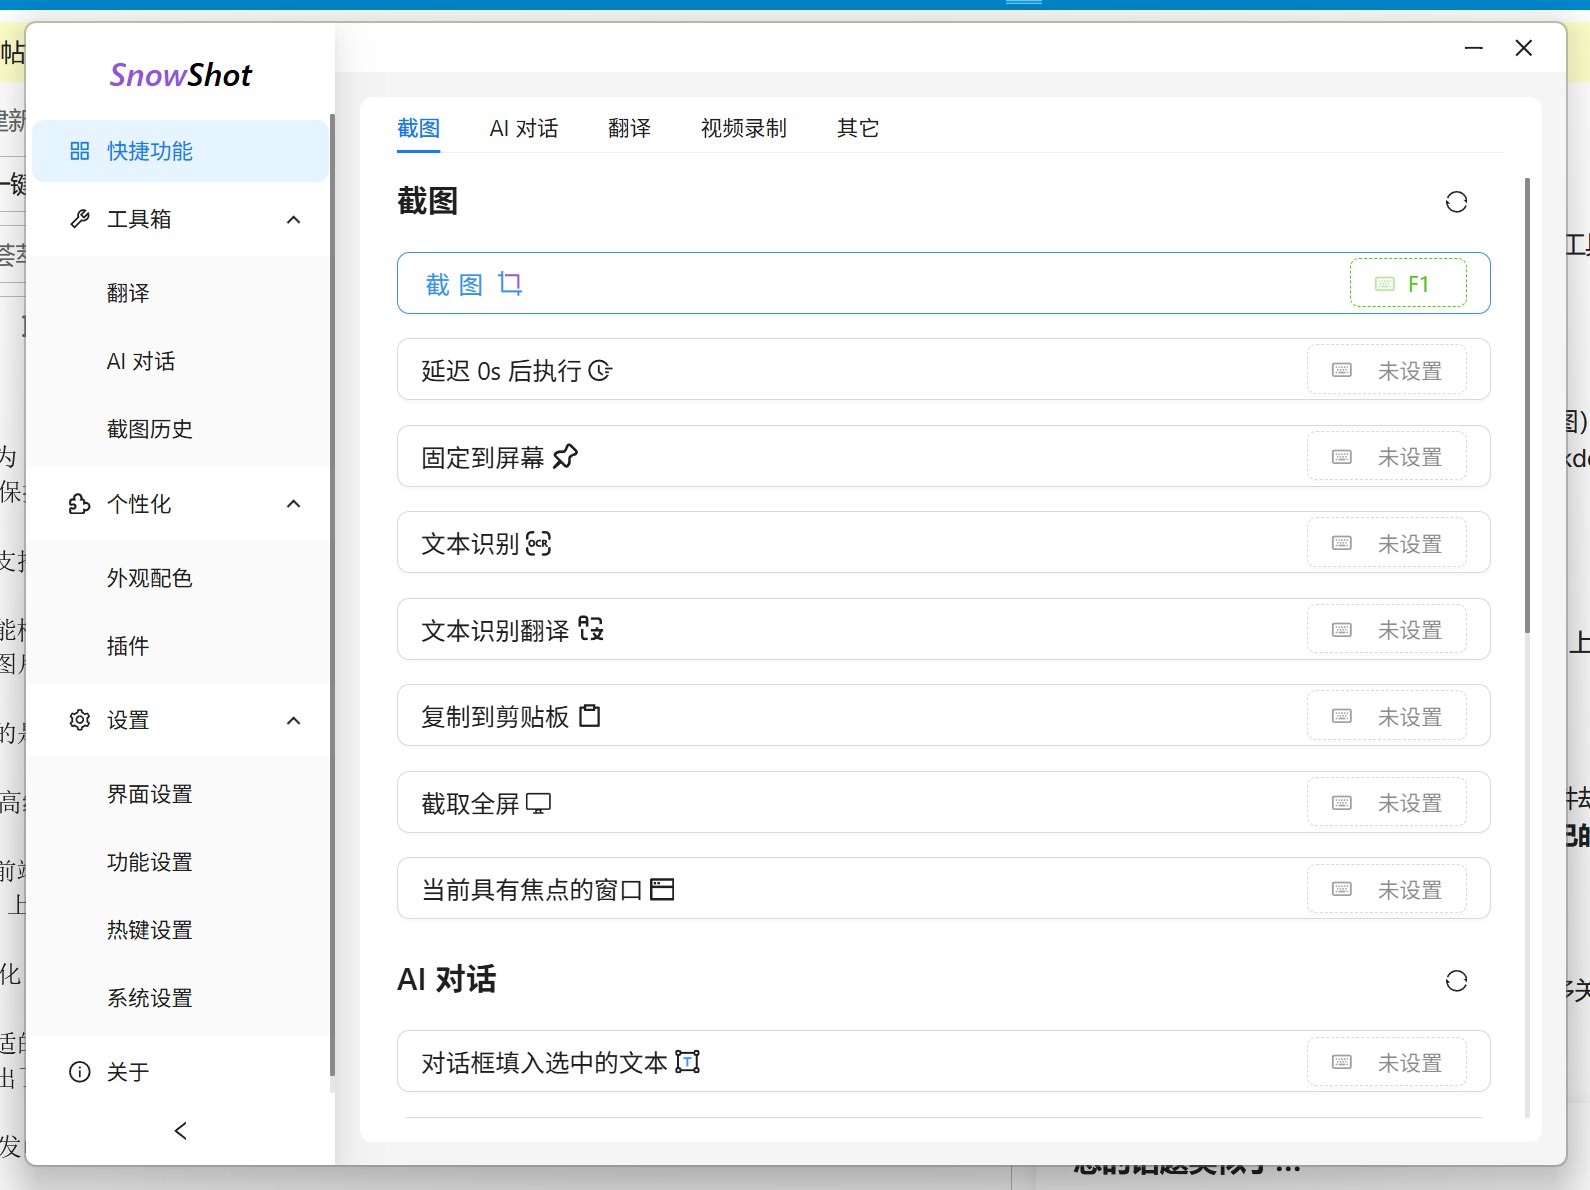Click the crop icon in 截图 row

point(510,284)
